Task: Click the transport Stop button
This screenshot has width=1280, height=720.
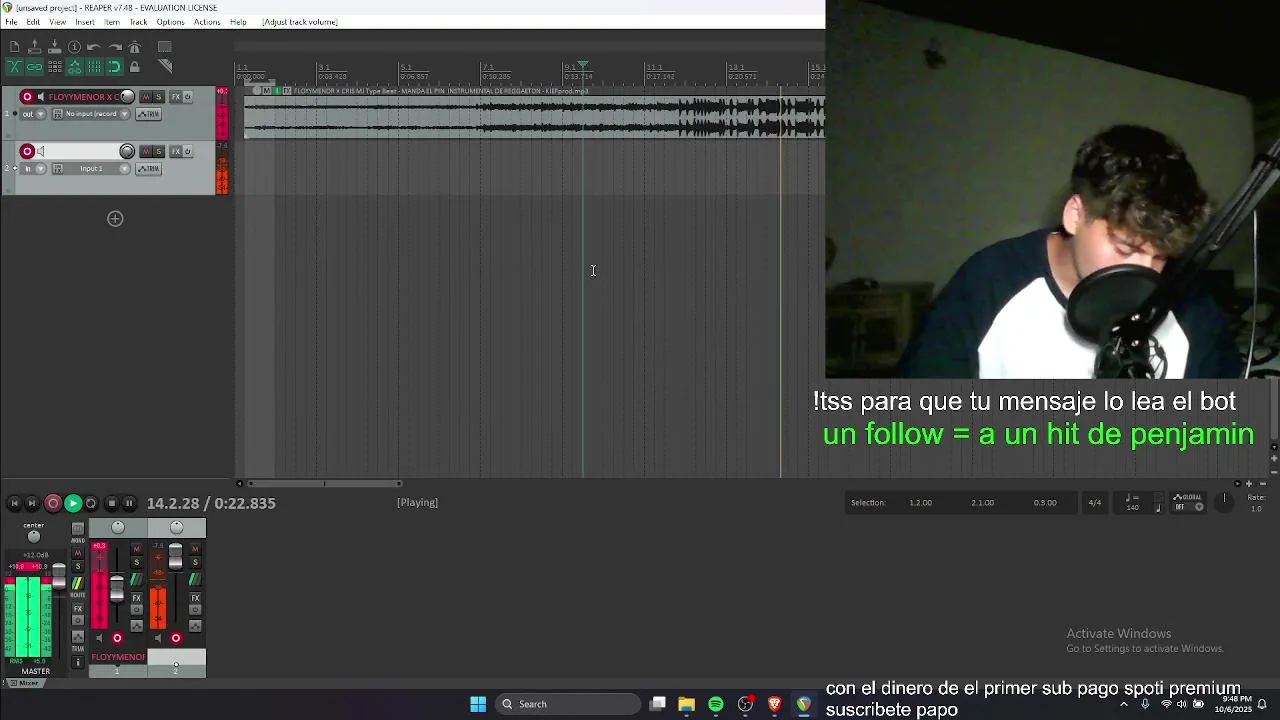Action: coord(111,504)
